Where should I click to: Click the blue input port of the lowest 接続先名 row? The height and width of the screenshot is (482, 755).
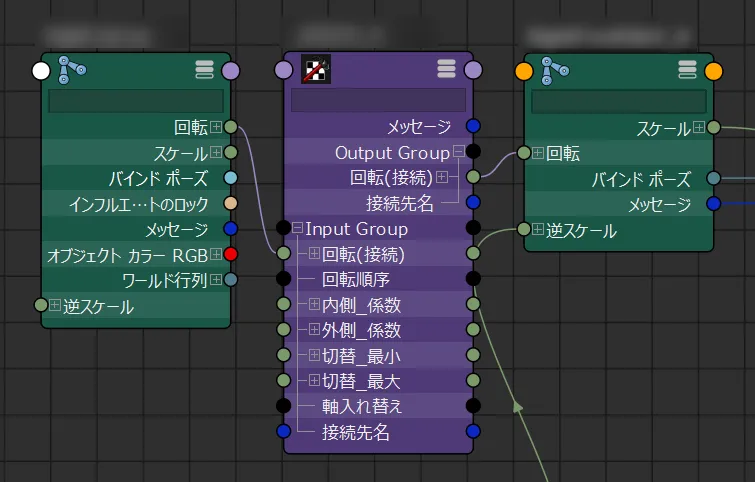284,431
